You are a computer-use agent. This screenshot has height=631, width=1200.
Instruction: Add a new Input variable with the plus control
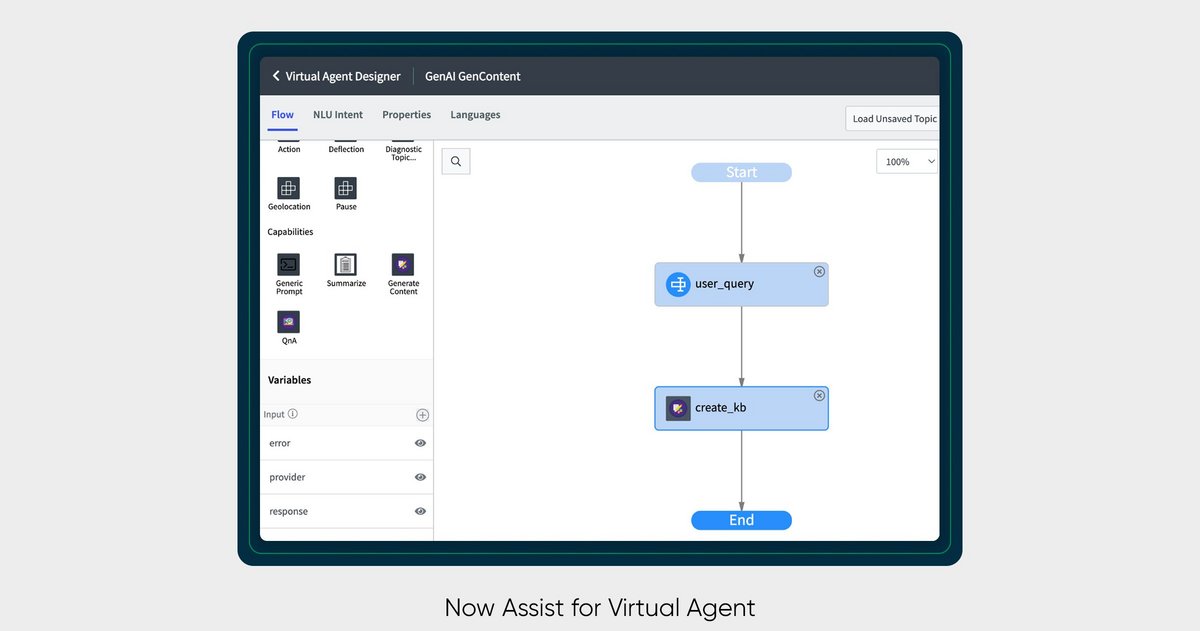pos(422,414)
